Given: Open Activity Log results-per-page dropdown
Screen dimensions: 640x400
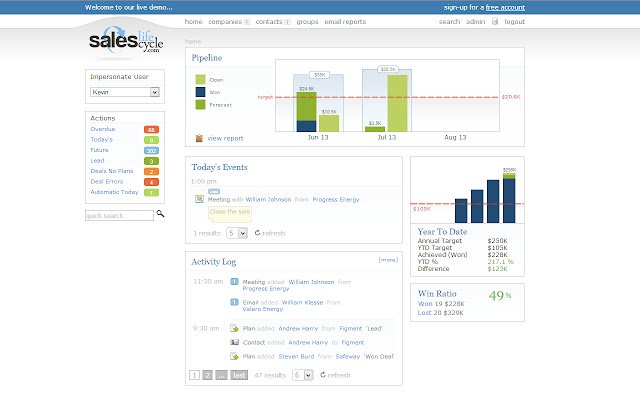Looking at the screenshot, I should tap(302, 375).
